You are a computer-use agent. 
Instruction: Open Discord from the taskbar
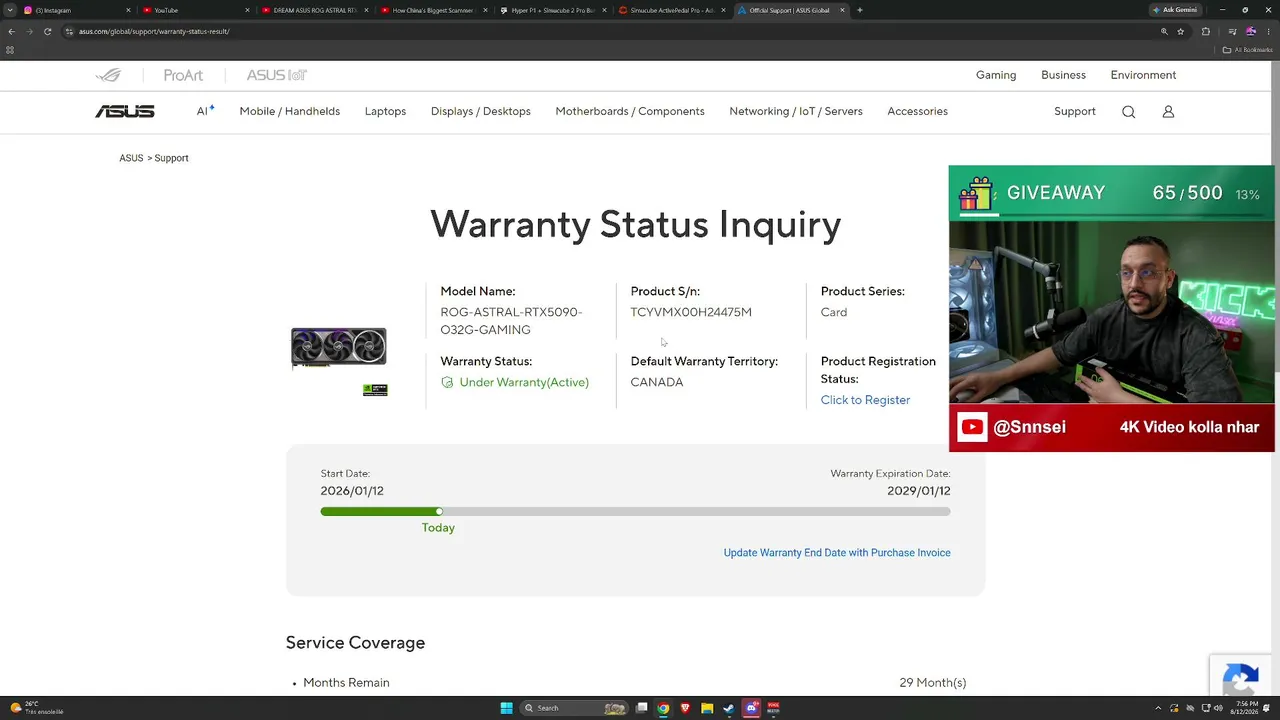click(751, 708)
